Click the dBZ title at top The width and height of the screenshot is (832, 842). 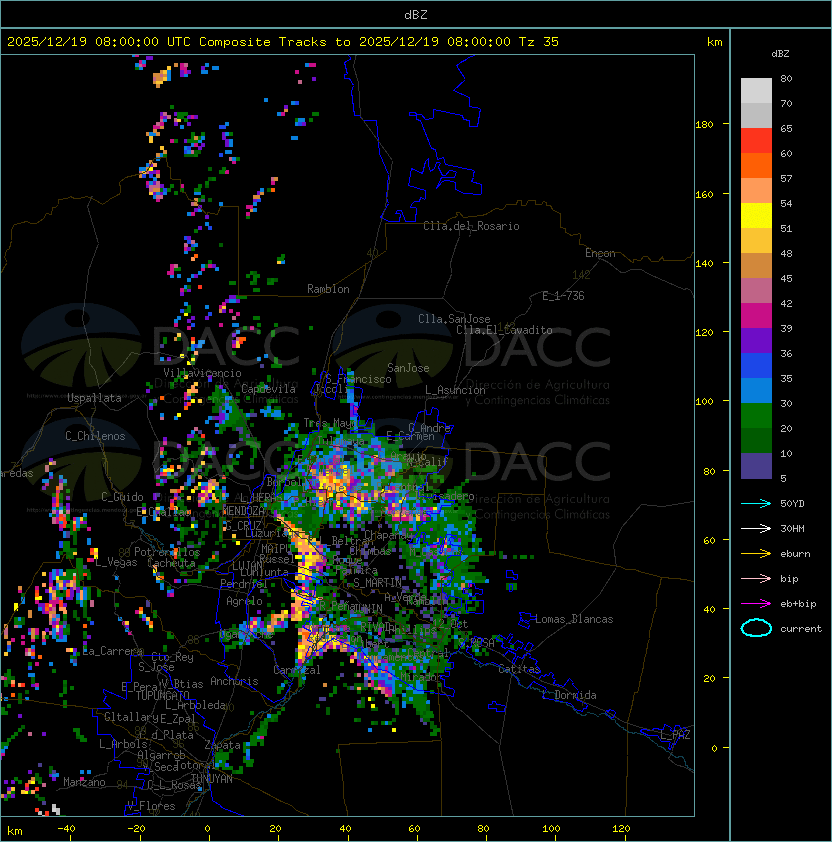click(x=416, y=15)
